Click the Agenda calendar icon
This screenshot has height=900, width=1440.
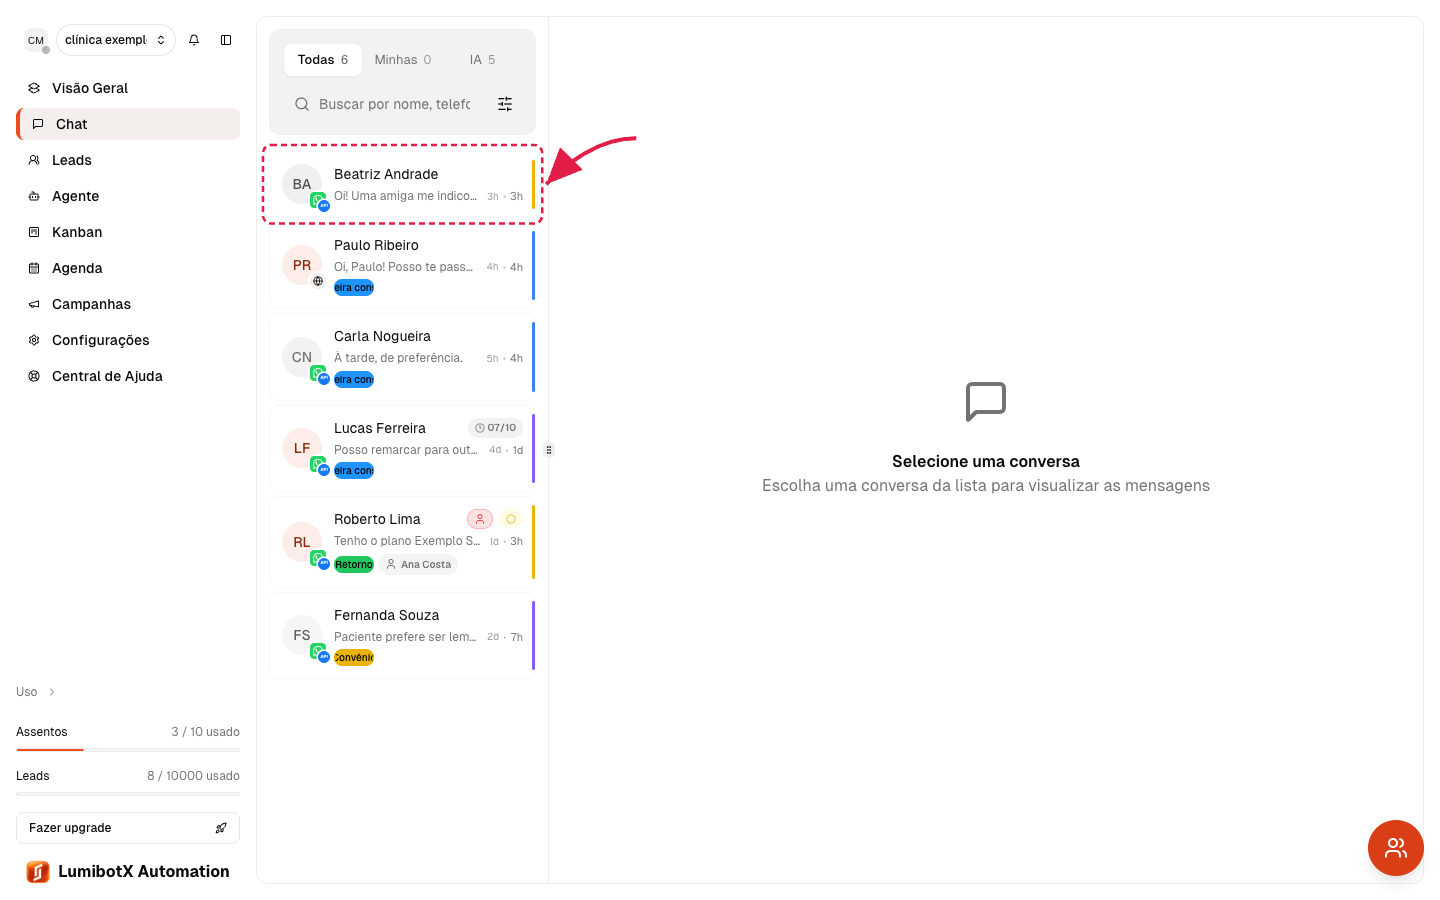(34, 268)
